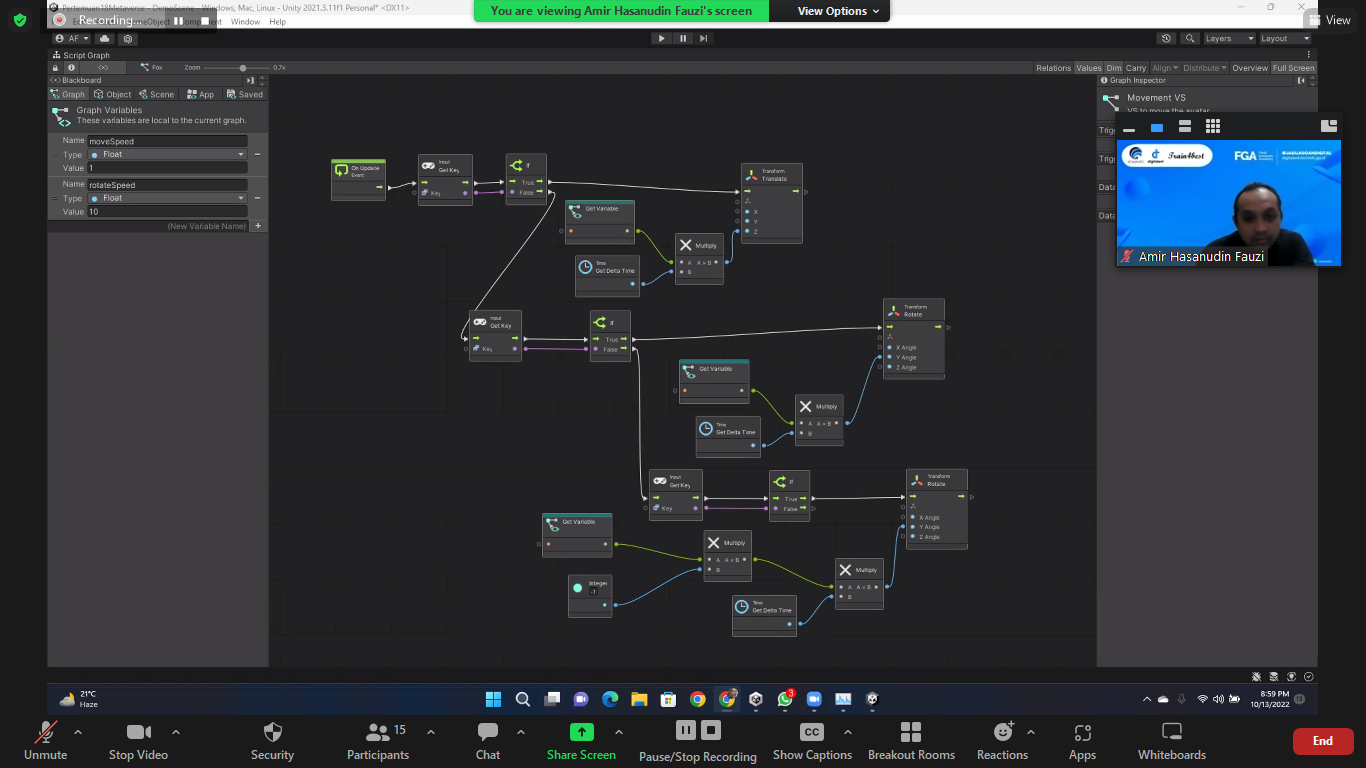
Task: Toggle the Values display option
Action: [x=1088, y=68]
